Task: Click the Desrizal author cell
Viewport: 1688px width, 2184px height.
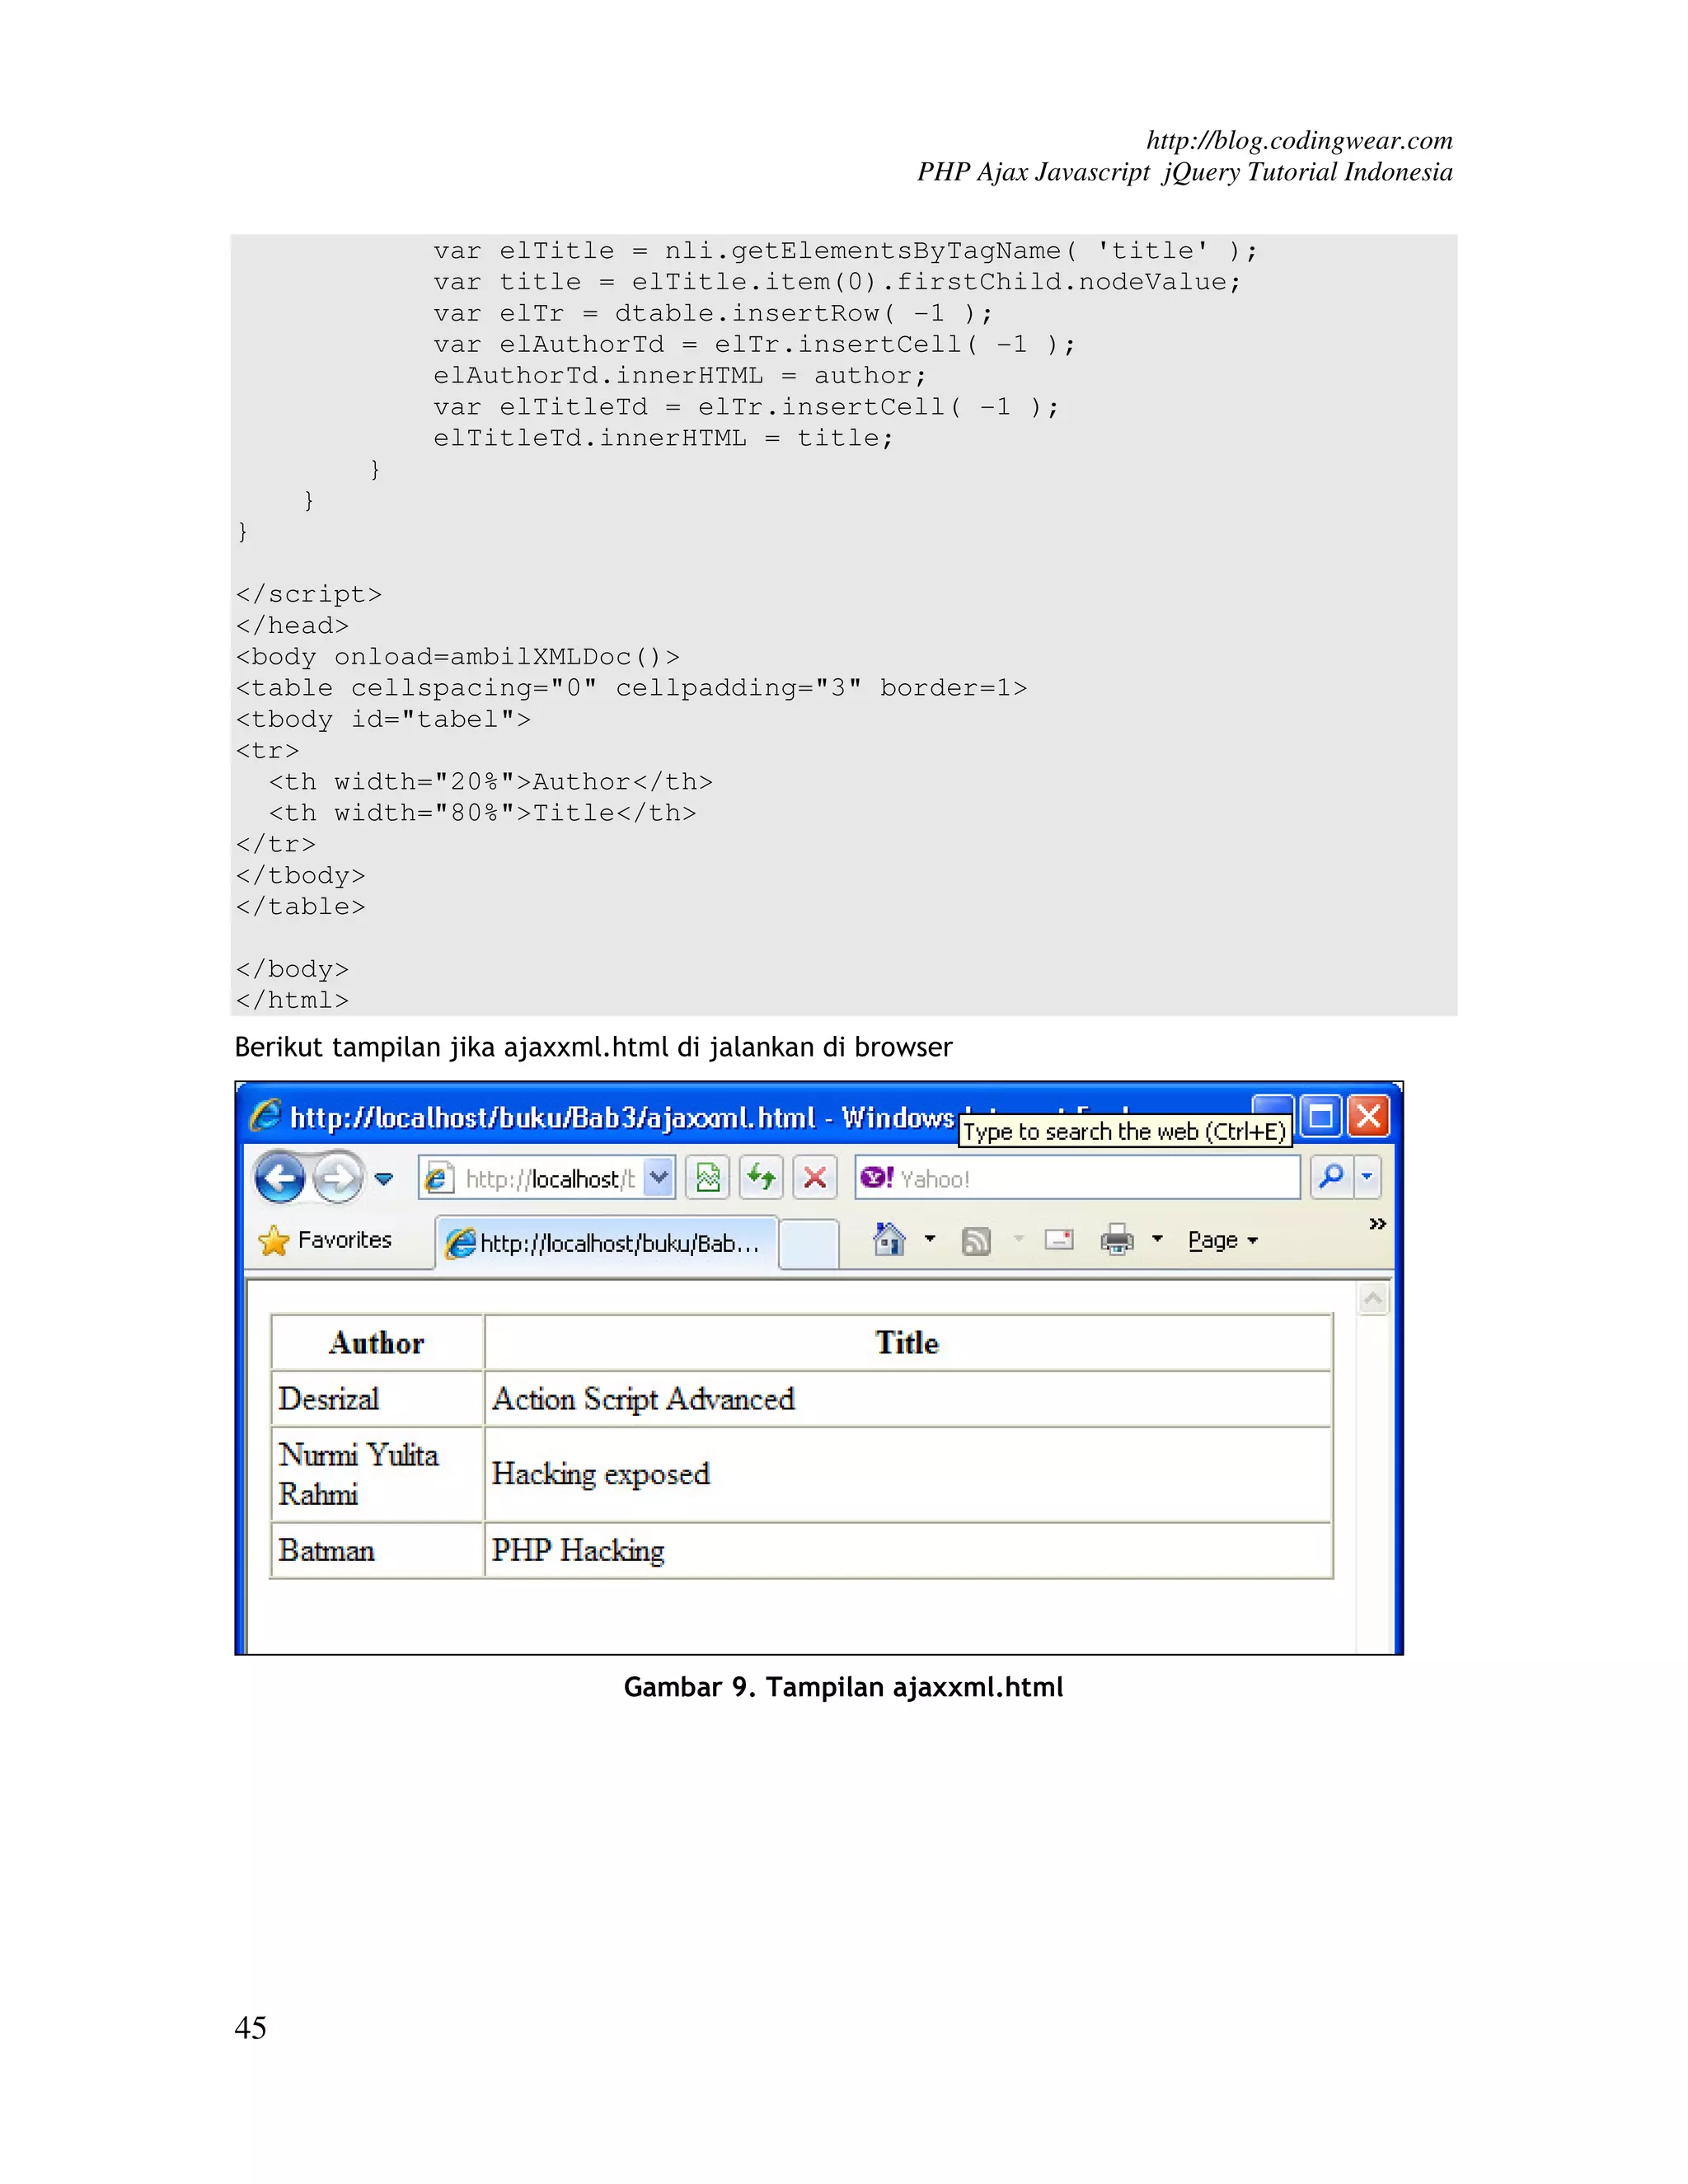Action: (x=377, y=1398)
